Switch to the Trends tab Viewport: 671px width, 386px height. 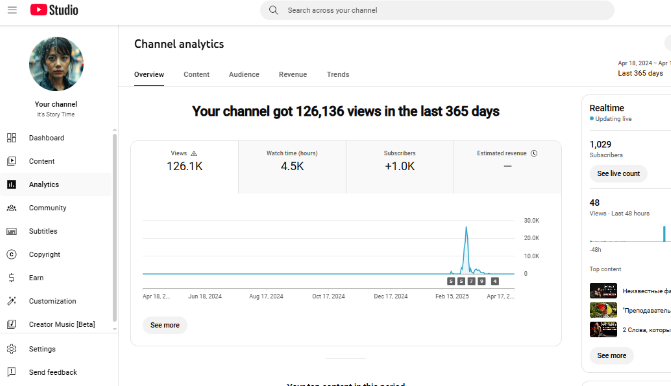338,74
